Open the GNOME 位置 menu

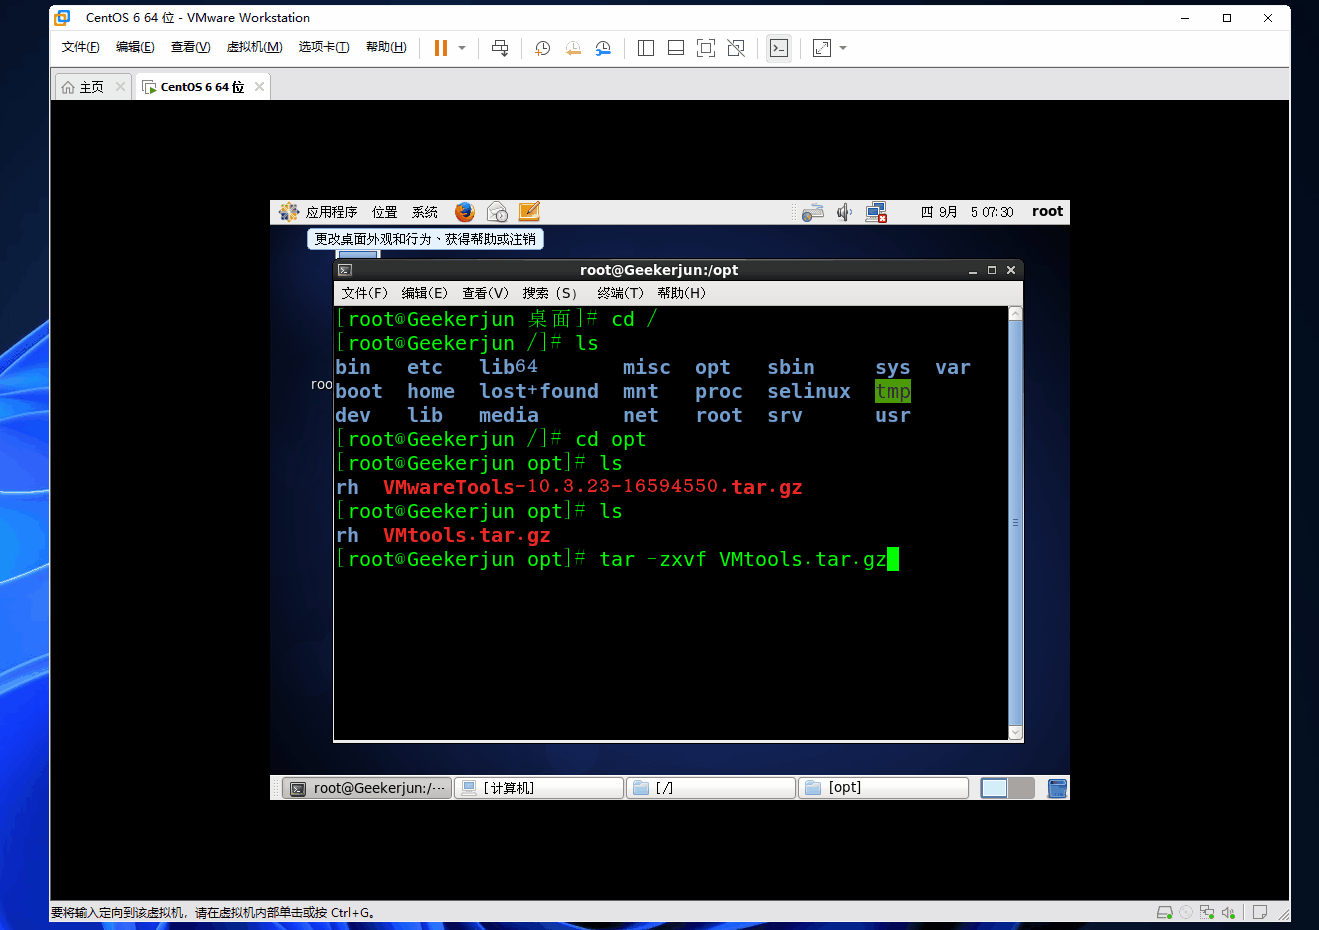385,212
